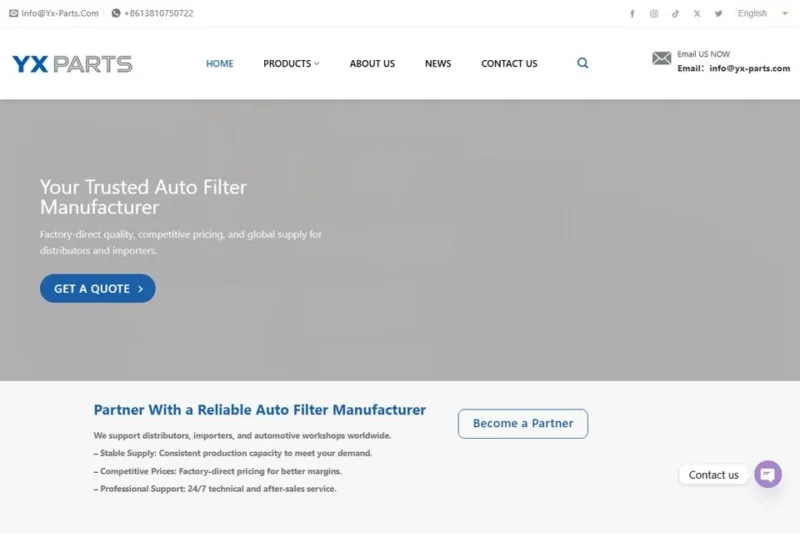Click the Factory-direct quality hero subtitle
The image size is (800, 538).
181,242
